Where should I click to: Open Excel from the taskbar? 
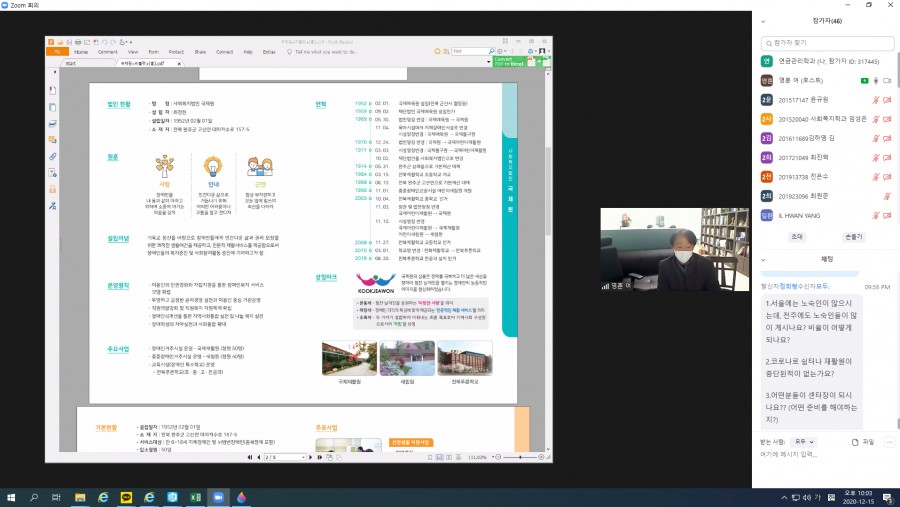click(195, 497)
